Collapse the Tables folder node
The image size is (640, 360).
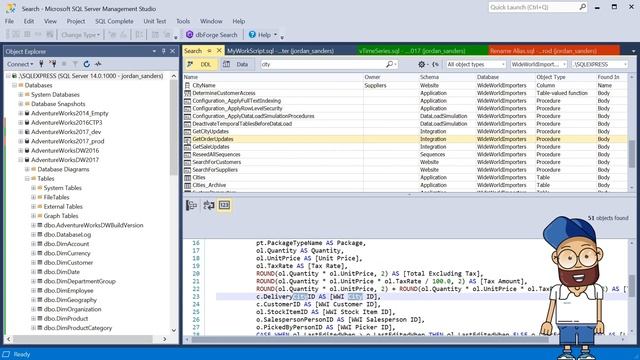(x=27, y=179)
